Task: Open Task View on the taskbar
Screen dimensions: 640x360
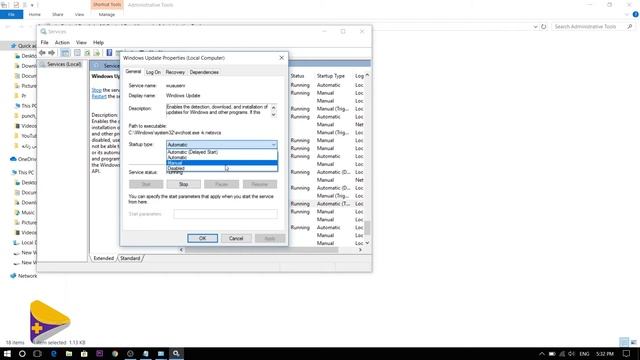Action: (x=37, y=353)
